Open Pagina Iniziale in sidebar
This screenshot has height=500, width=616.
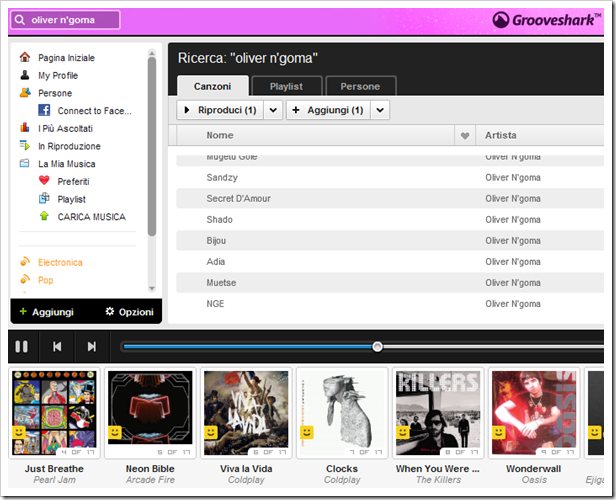tap(66, 58)
